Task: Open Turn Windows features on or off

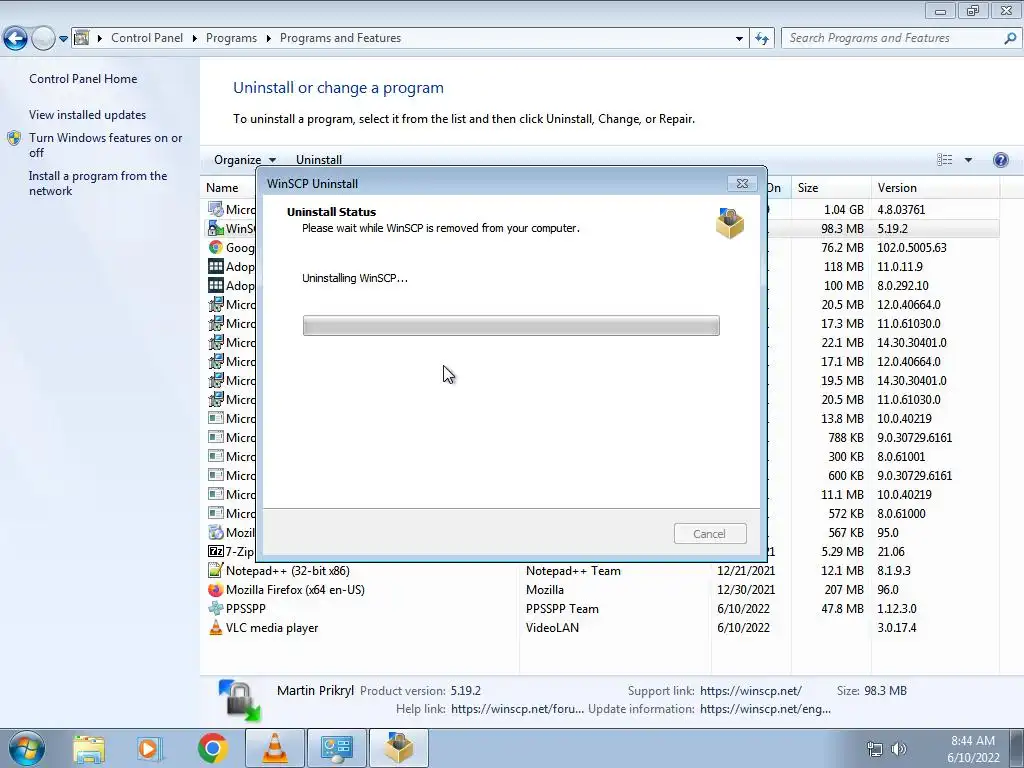Action: [x=105, y=145]
